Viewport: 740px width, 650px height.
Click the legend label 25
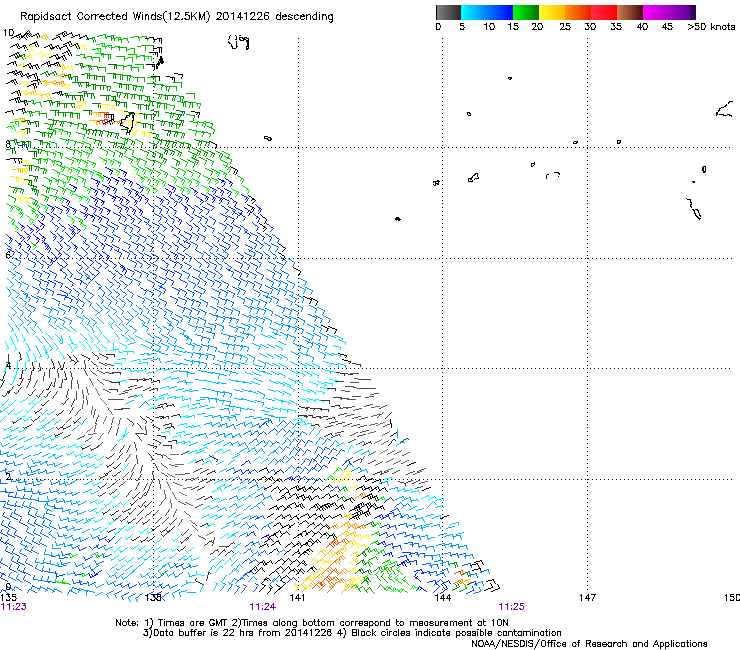565,27
